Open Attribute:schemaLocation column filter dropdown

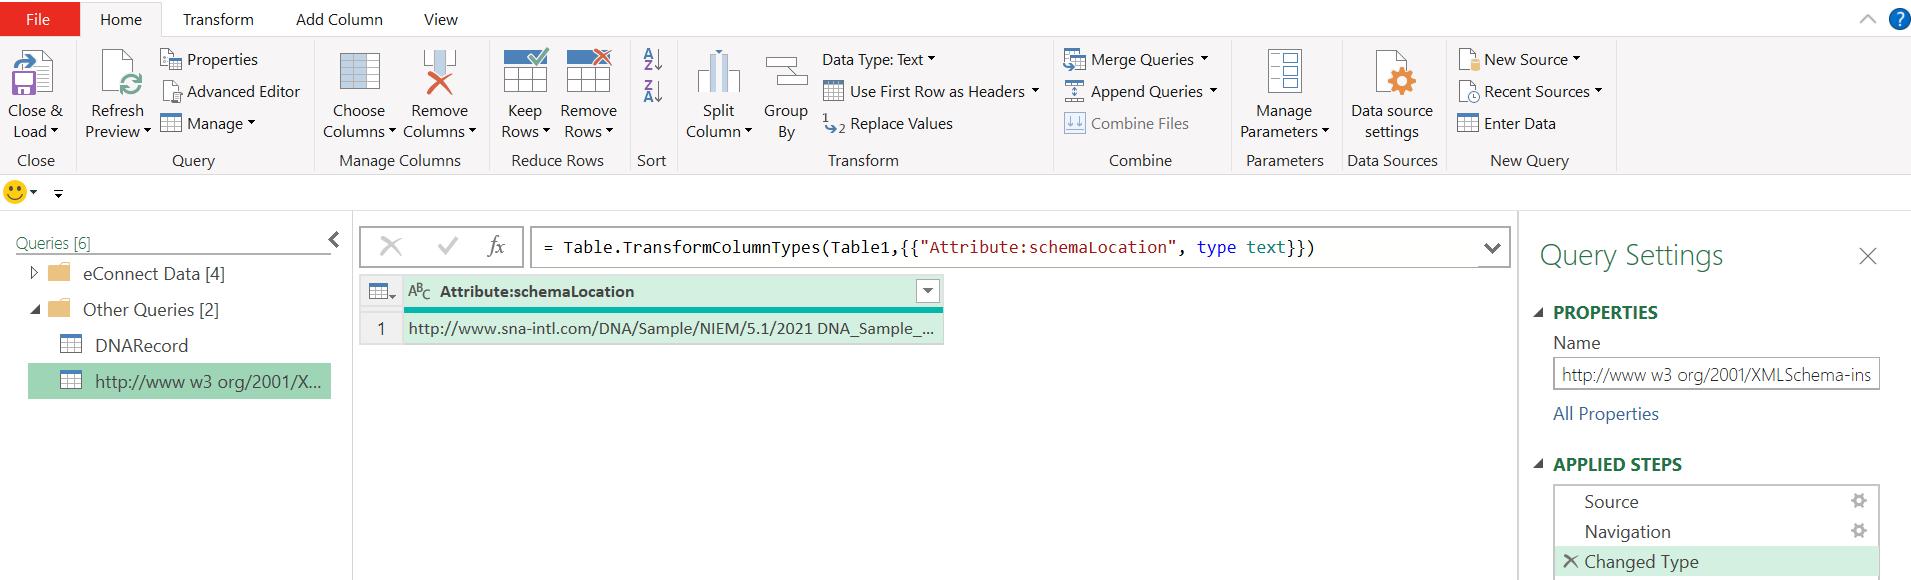click(x=928, y=292)
